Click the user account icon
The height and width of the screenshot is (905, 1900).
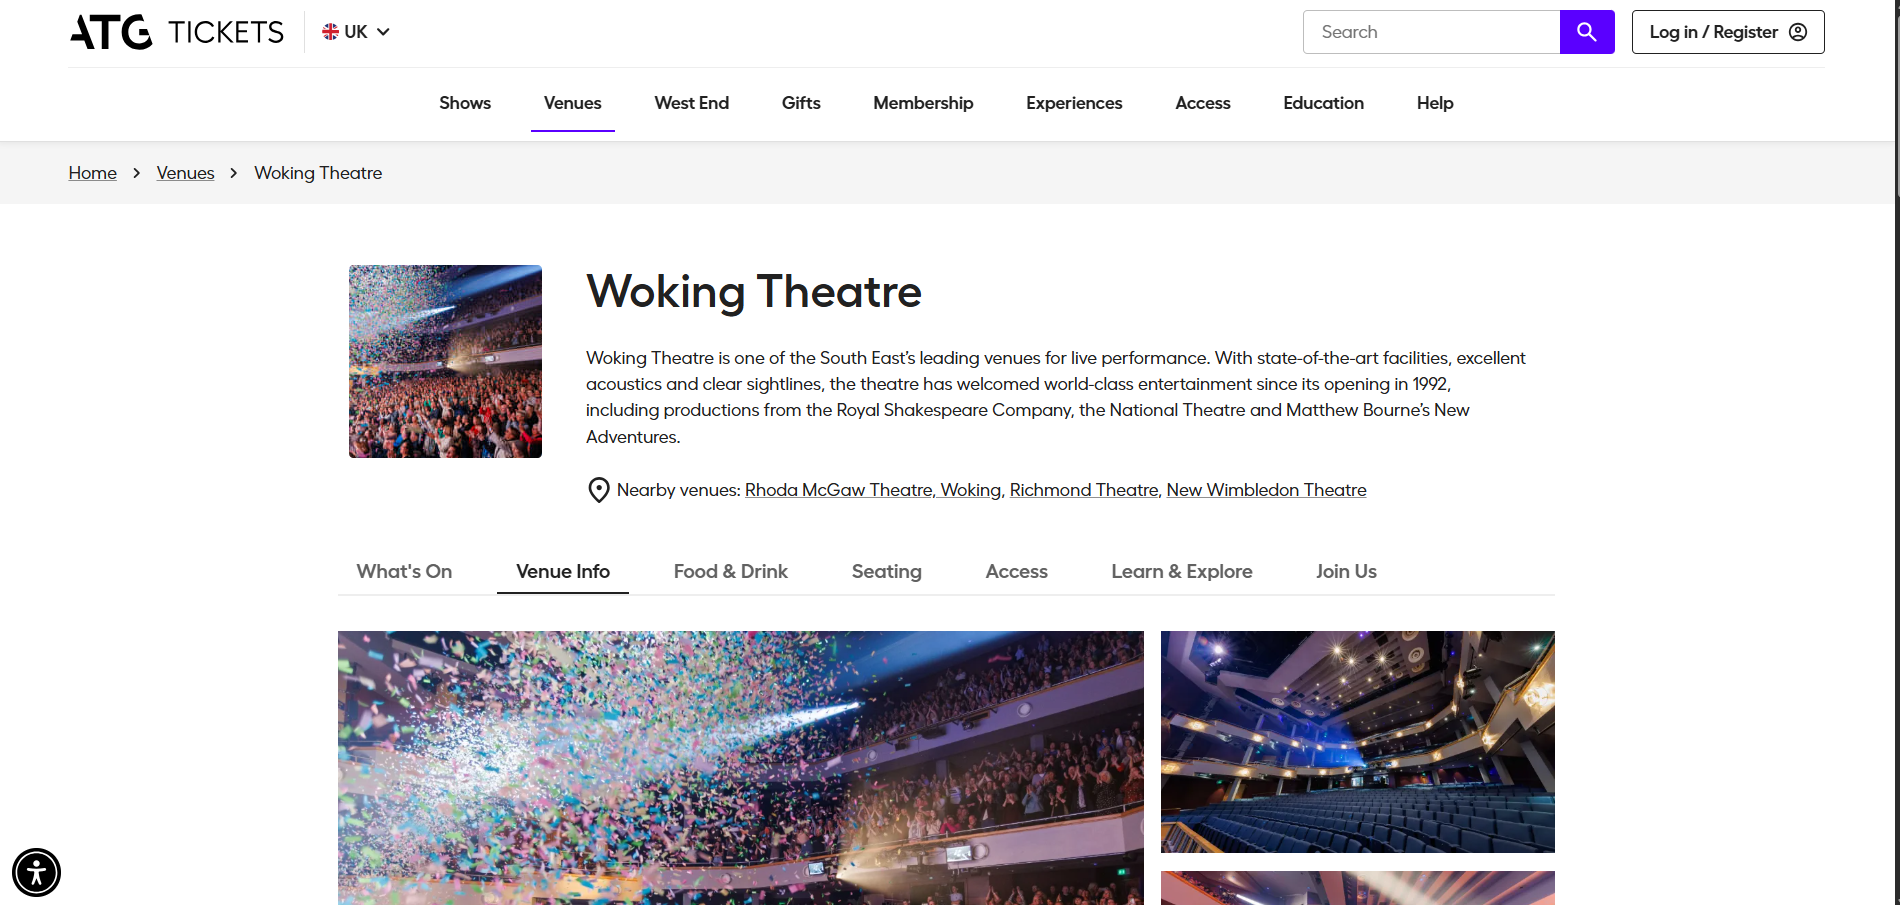click(1798, 32)
